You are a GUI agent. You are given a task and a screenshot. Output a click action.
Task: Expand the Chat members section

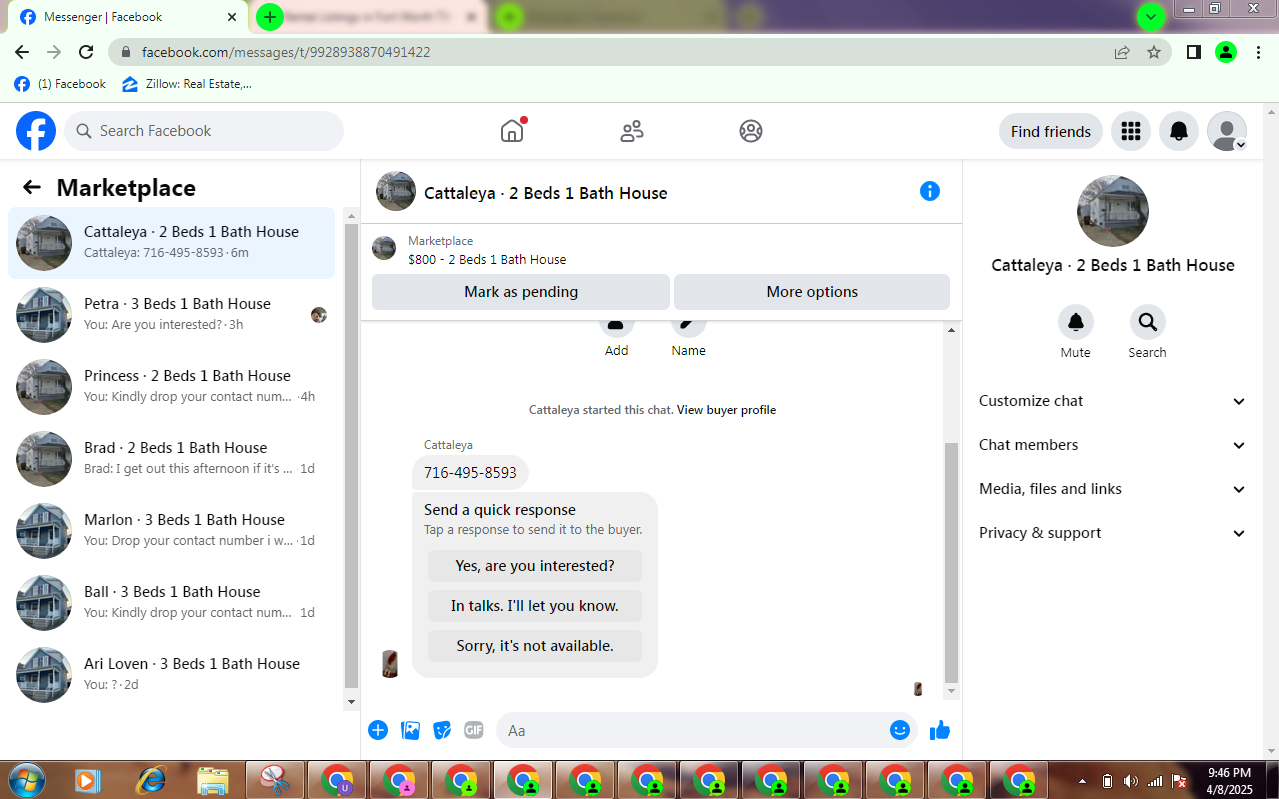point(1112,445)
